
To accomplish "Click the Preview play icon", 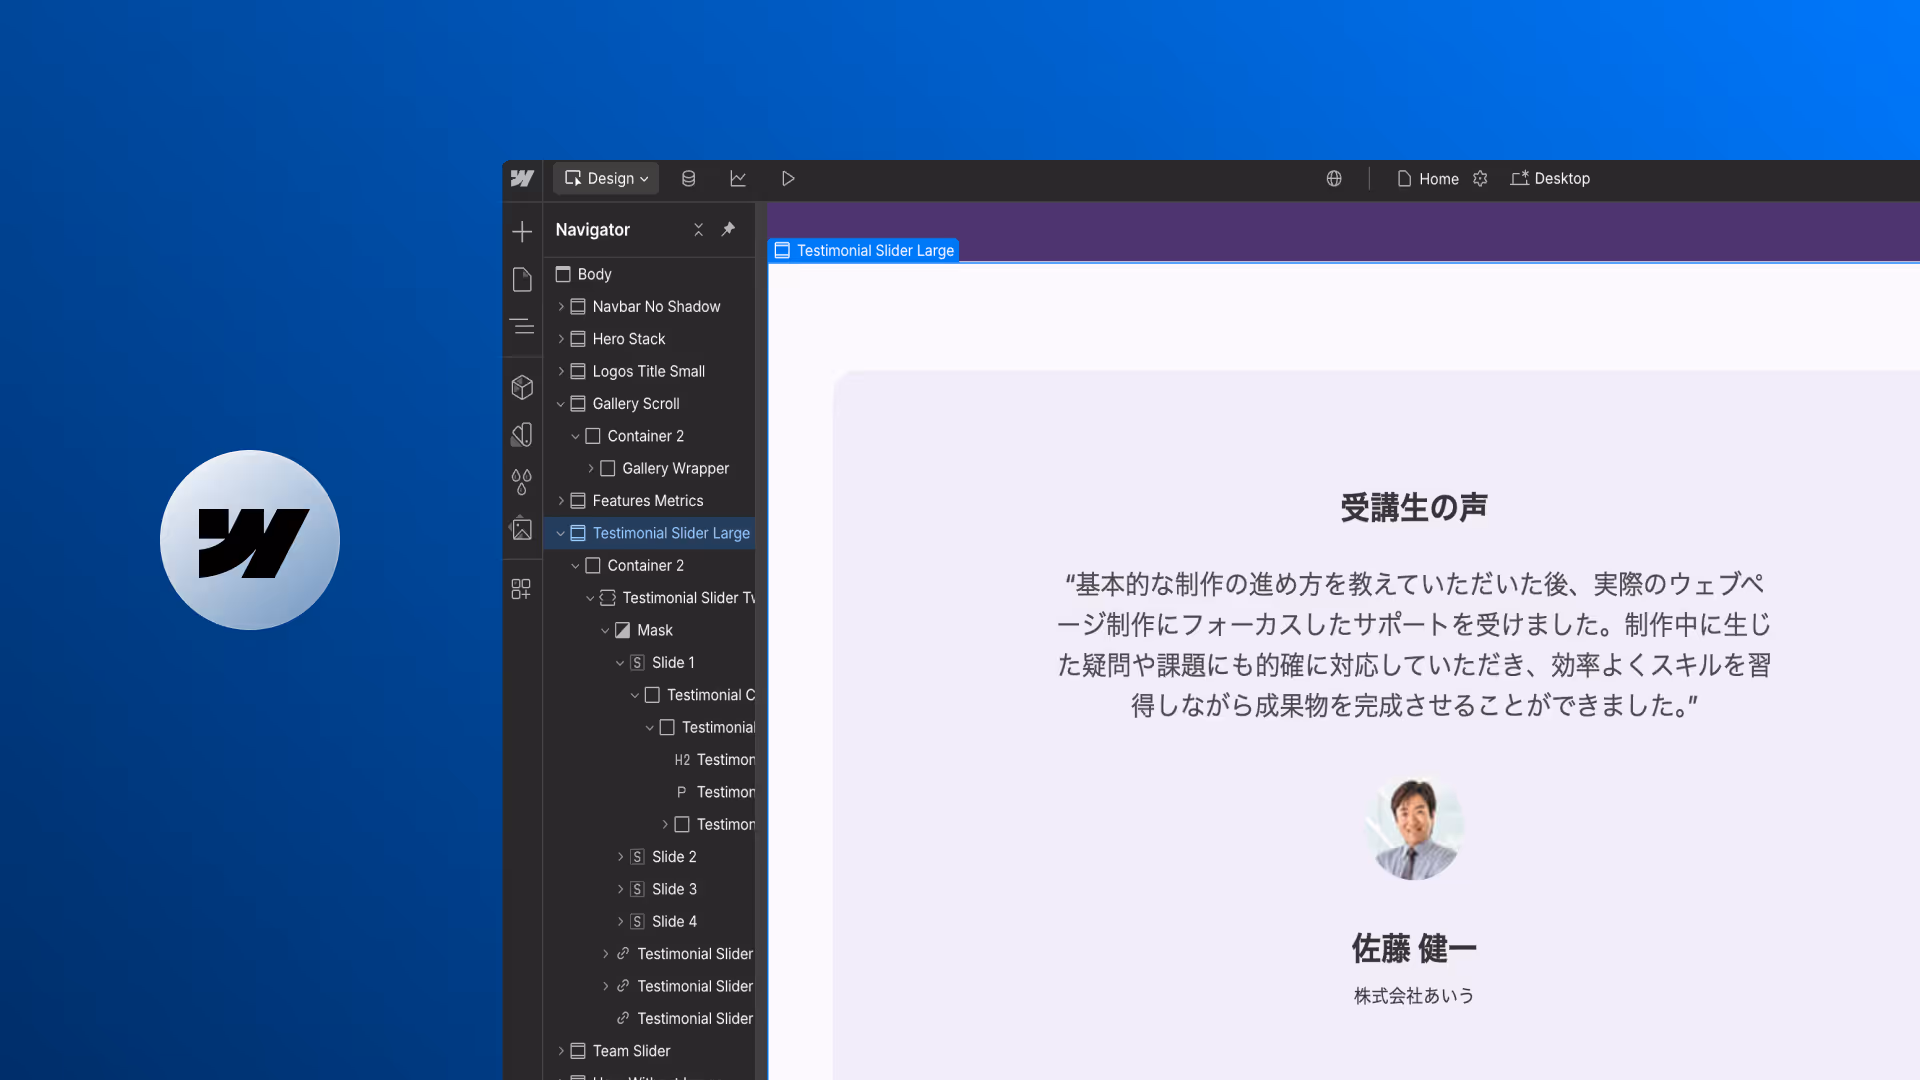I will (x=788, y=179).
